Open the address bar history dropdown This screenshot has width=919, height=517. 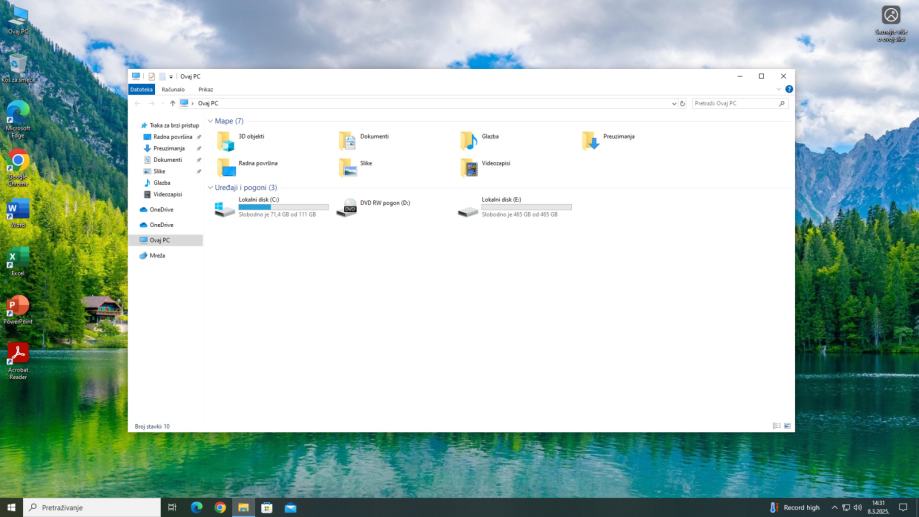(x=673, y=103)
